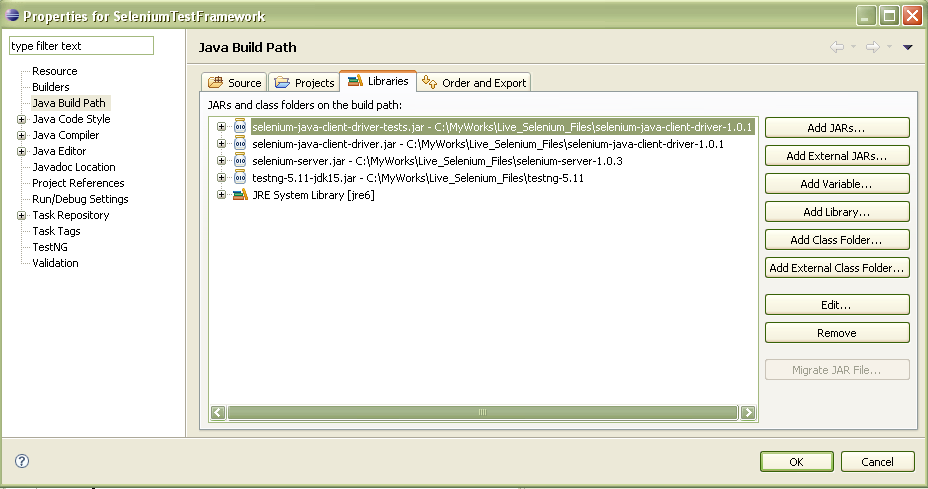Click the horizontal scrollbar left arrow
This screenshot has width=928, height=489.
coord(218,413)
